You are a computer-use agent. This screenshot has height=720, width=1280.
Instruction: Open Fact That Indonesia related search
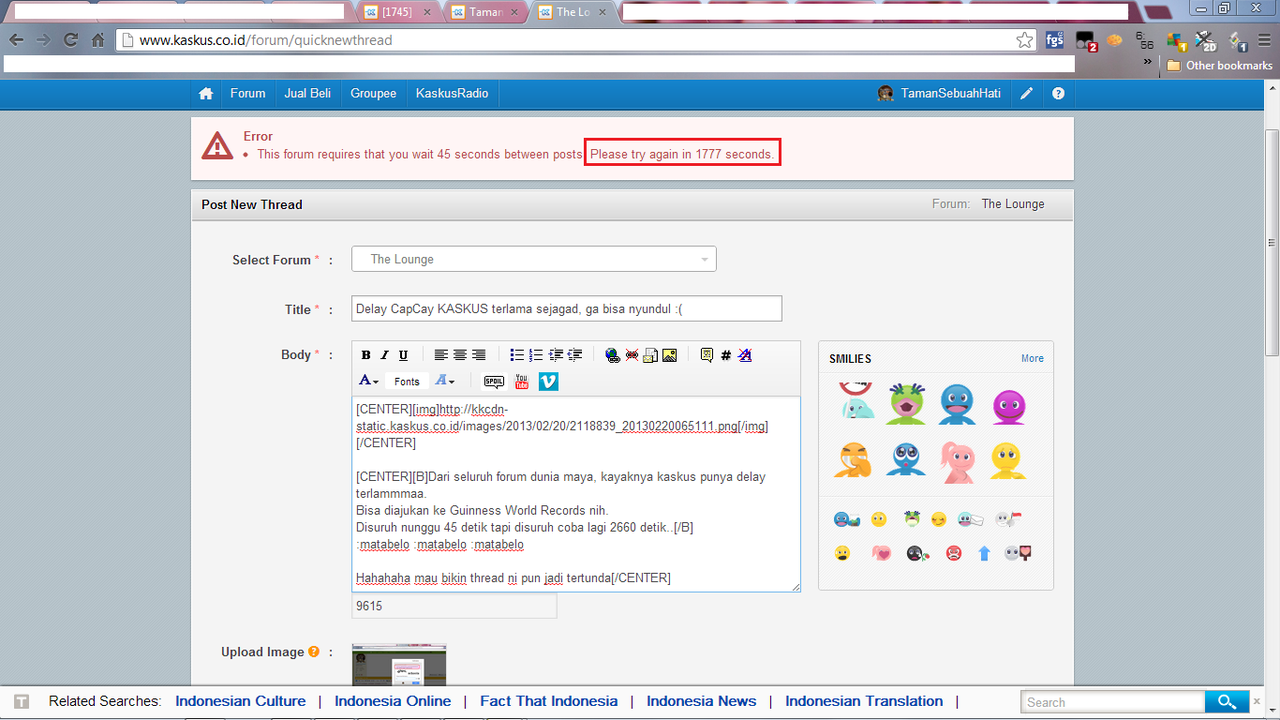coord(549,701)
